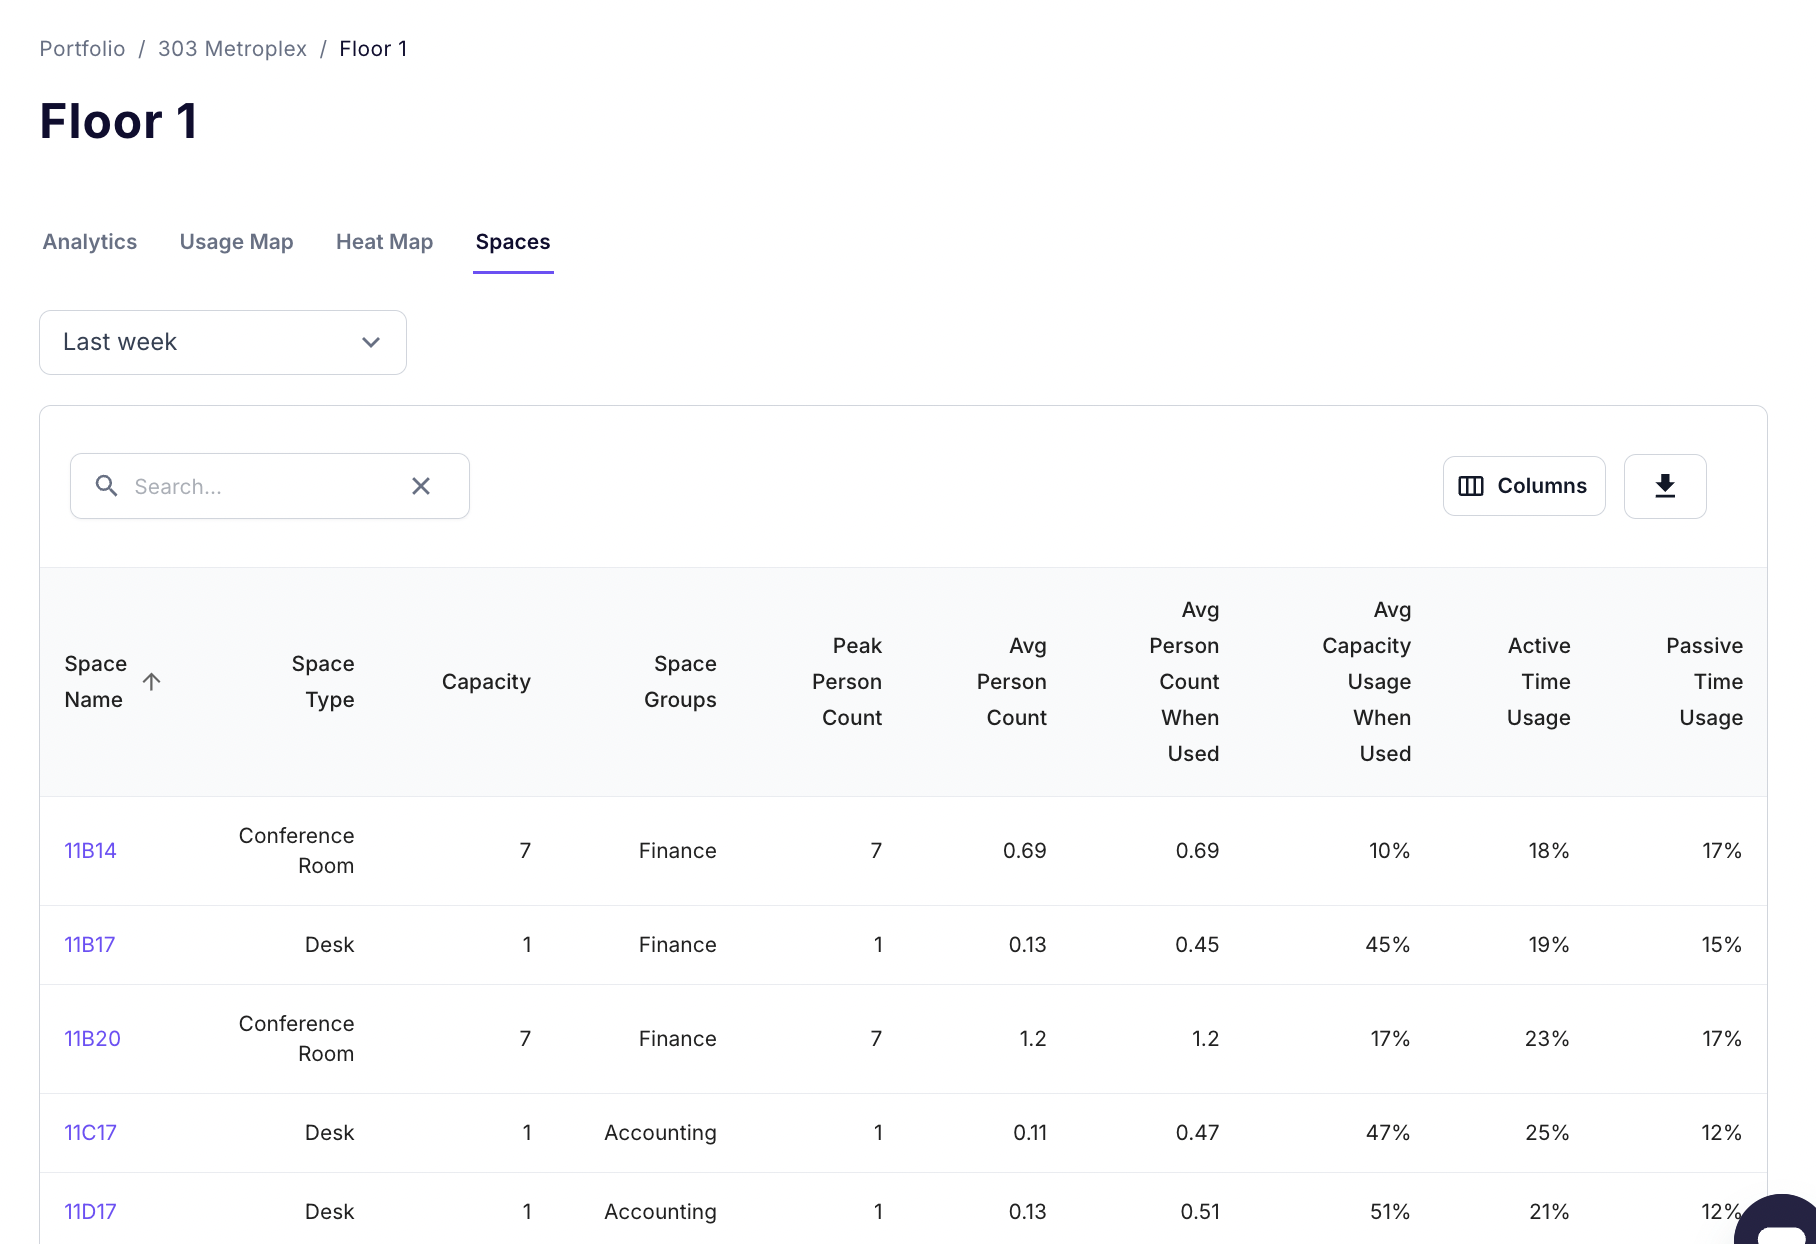Click 15% passive time usage for 11B17
The width and height of the screenshot is (1816, 1244).
click(1722, 945)
